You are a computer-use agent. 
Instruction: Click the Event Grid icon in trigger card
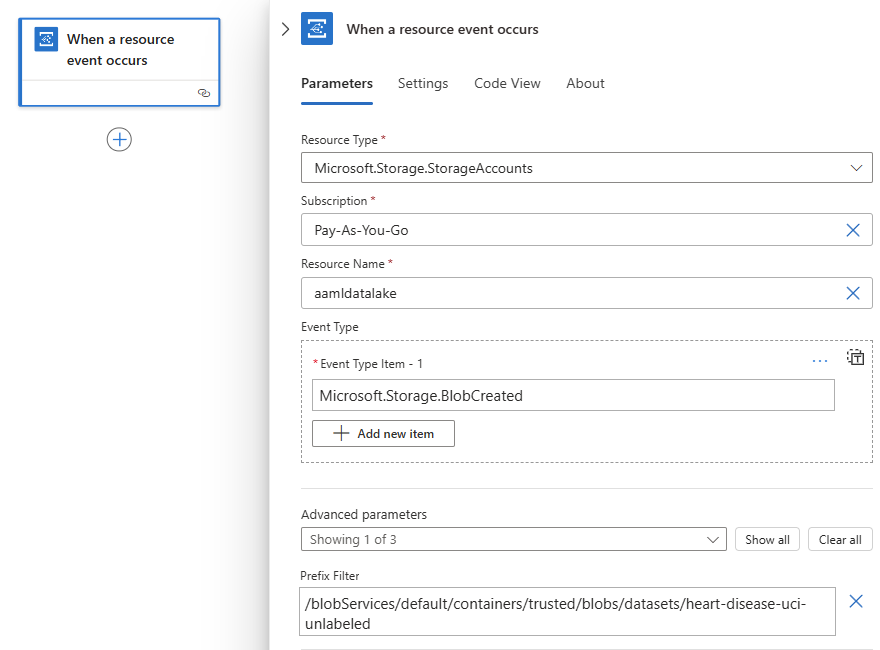pyautogui.click(x=46, y=40)
